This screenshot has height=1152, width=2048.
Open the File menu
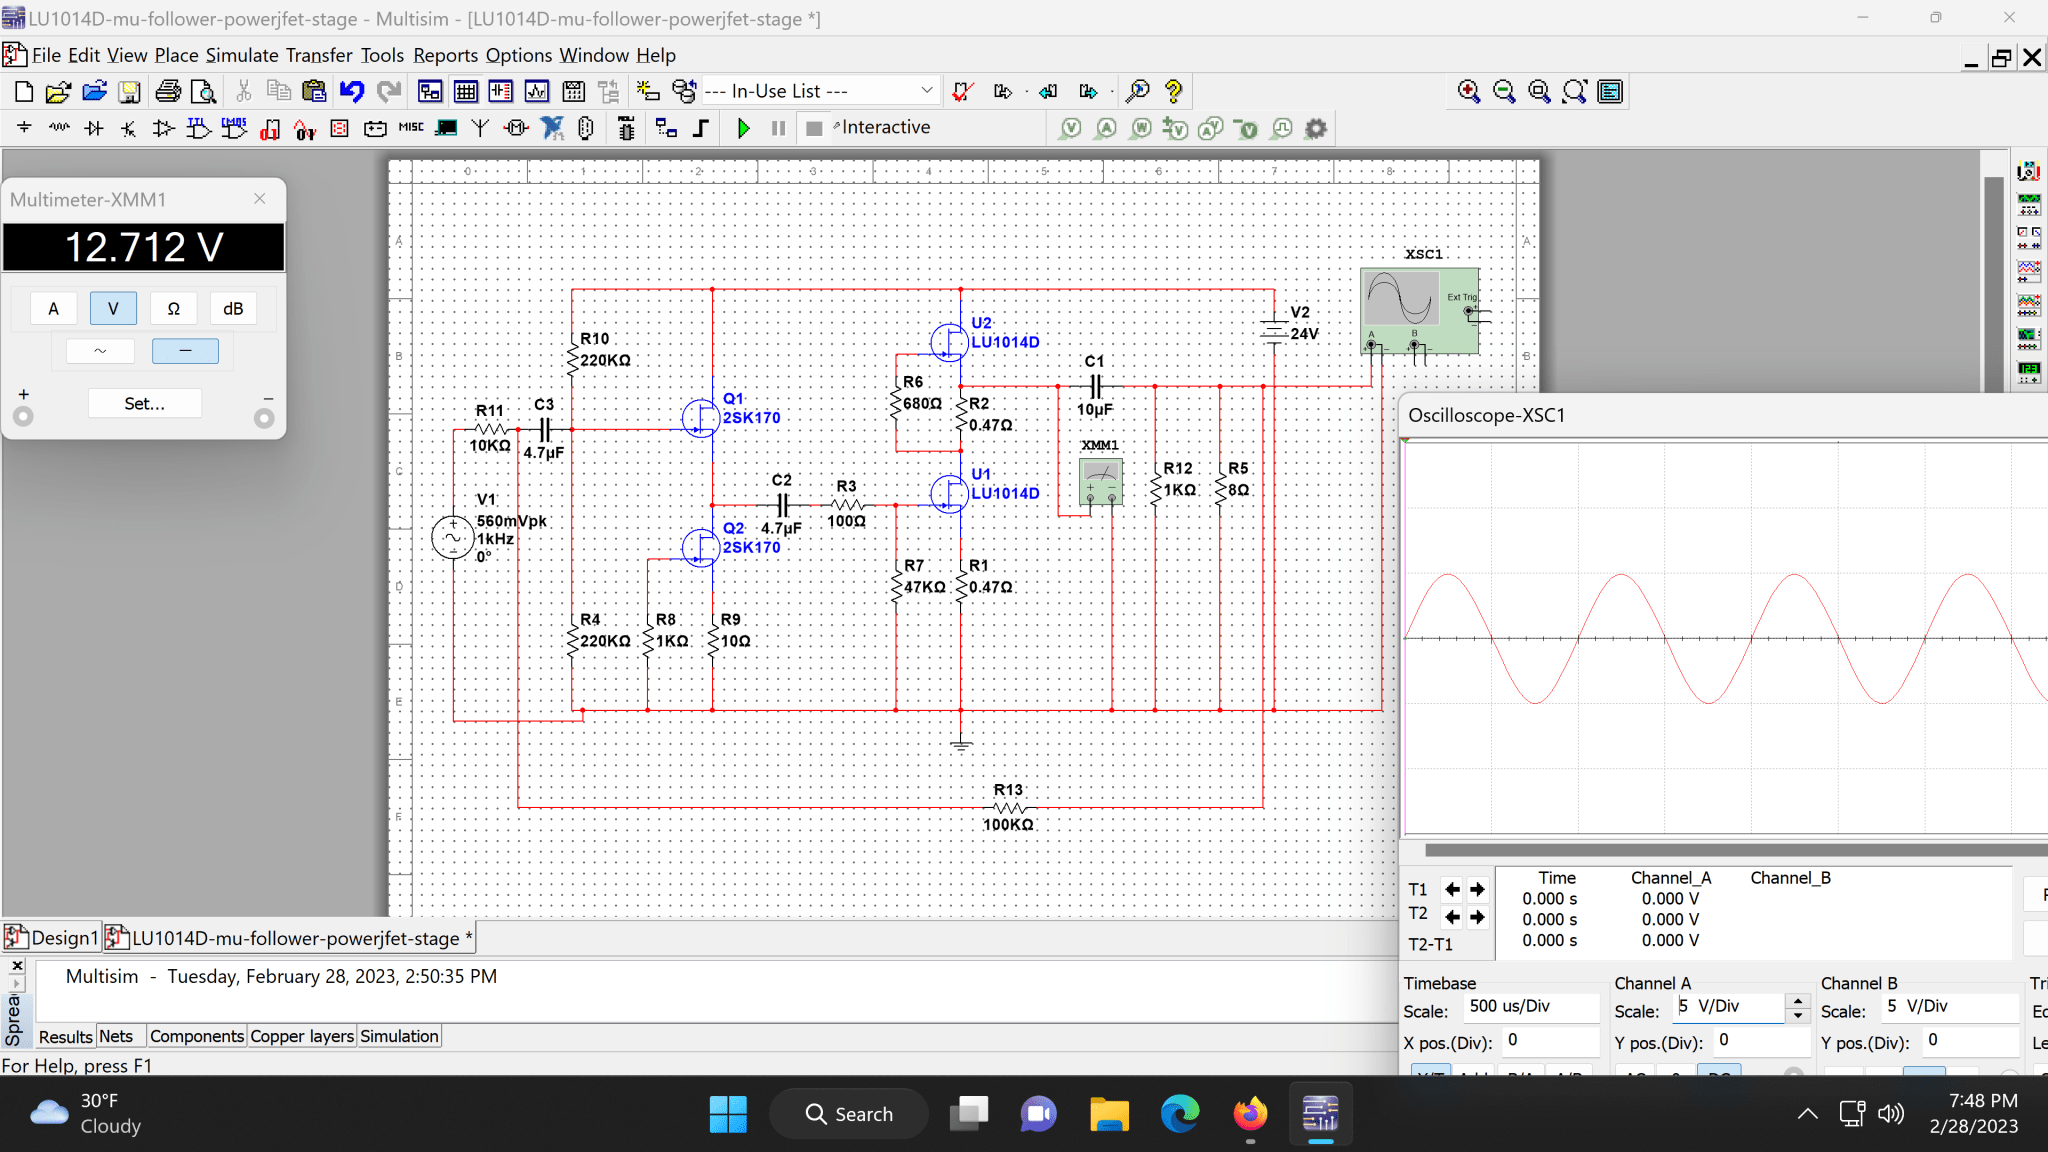click(x=46, y=56)
